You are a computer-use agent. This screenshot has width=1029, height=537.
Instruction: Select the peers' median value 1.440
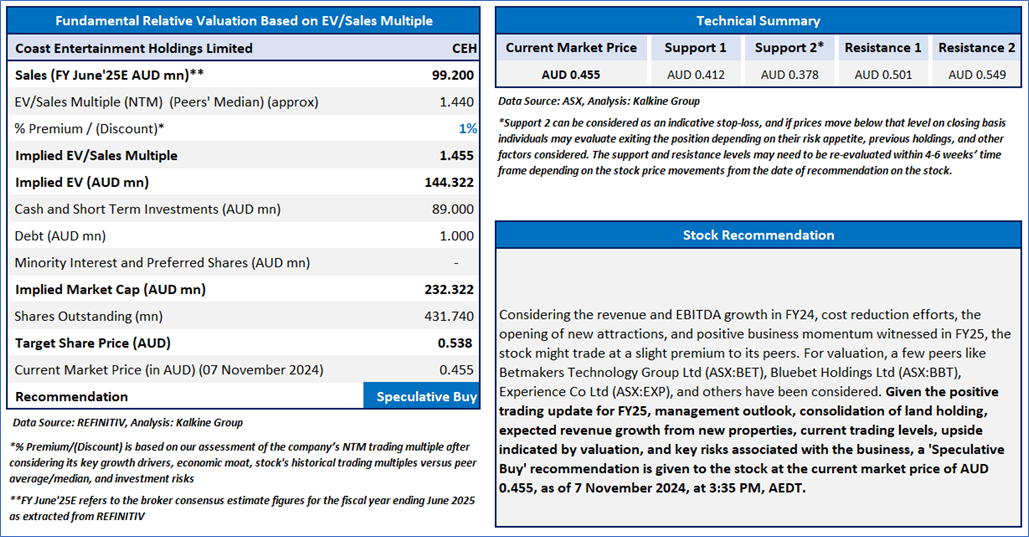[457, 102]
